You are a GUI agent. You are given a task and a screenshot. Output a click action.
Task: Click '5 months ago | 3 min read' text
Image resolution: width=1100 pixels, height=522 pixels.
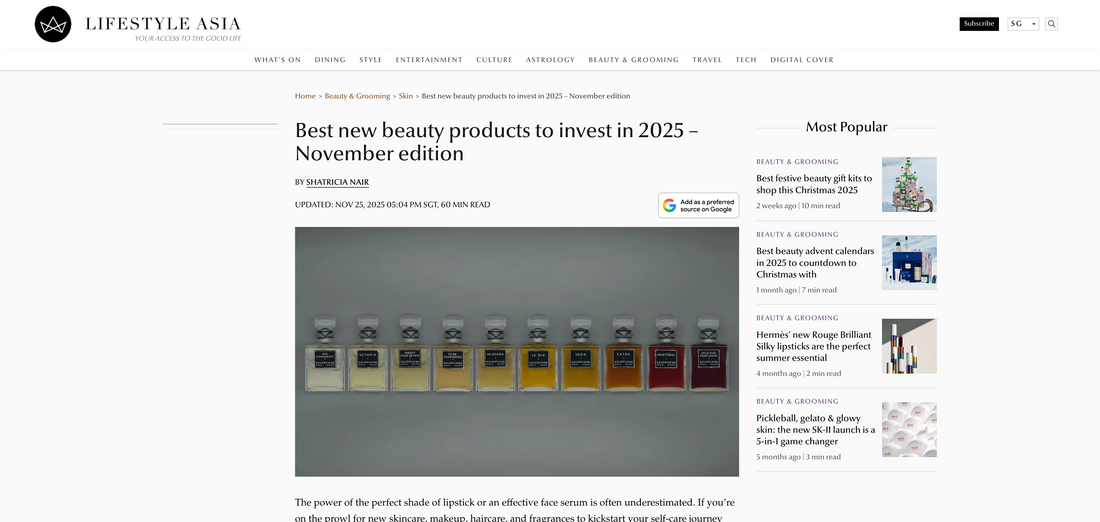(x=798, y=457)
